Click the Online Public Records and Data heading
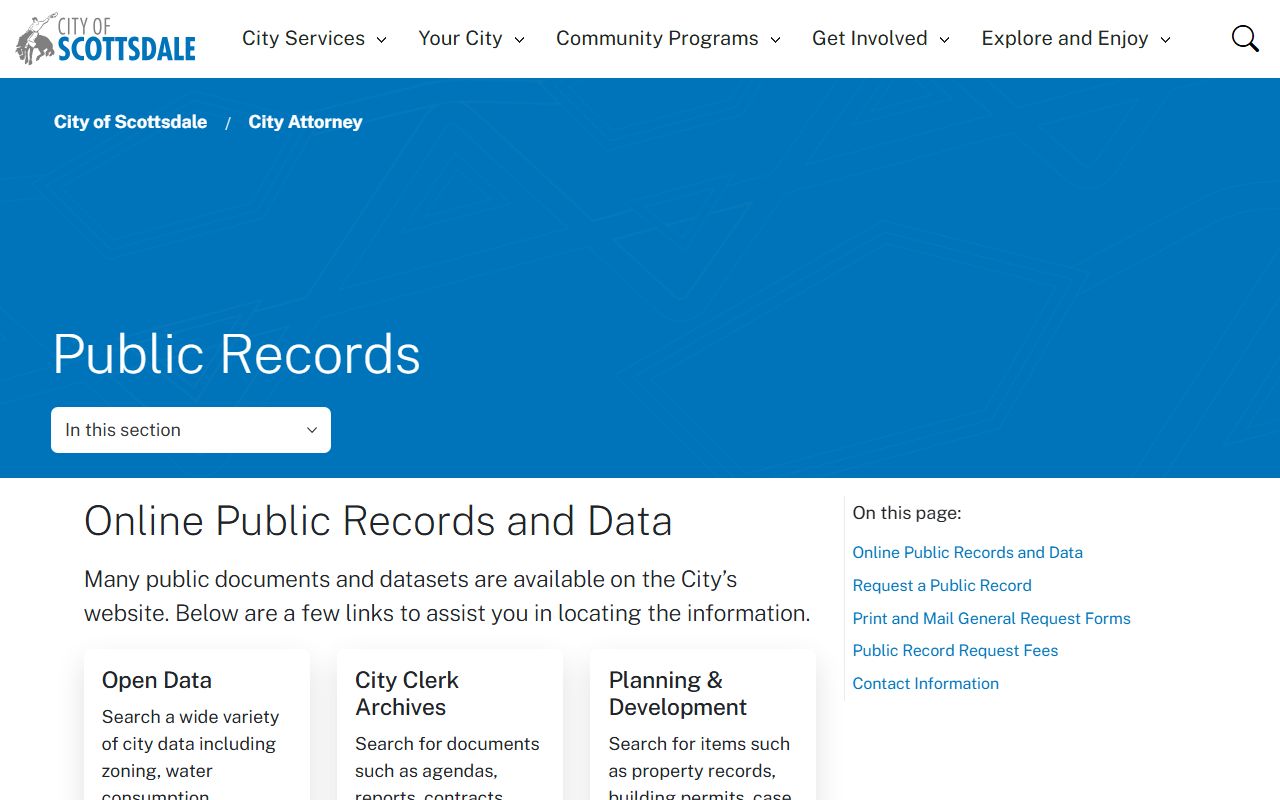The width and height of the screenshot is (1280, 800). pos(378,521)
